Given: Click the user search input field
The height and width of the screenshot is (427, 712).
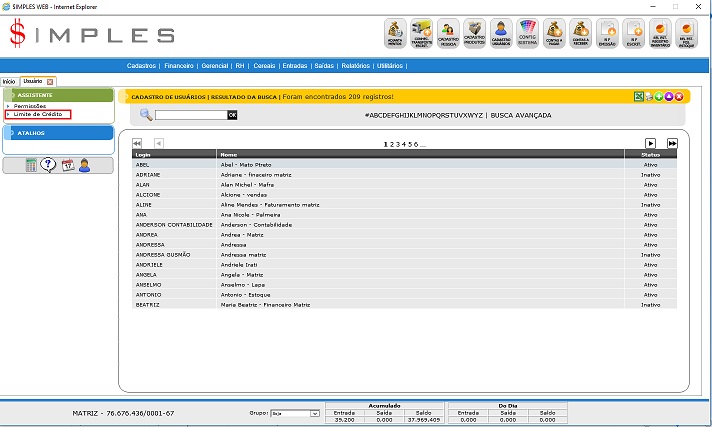Looking at the screenshot, I should [191, 115].
